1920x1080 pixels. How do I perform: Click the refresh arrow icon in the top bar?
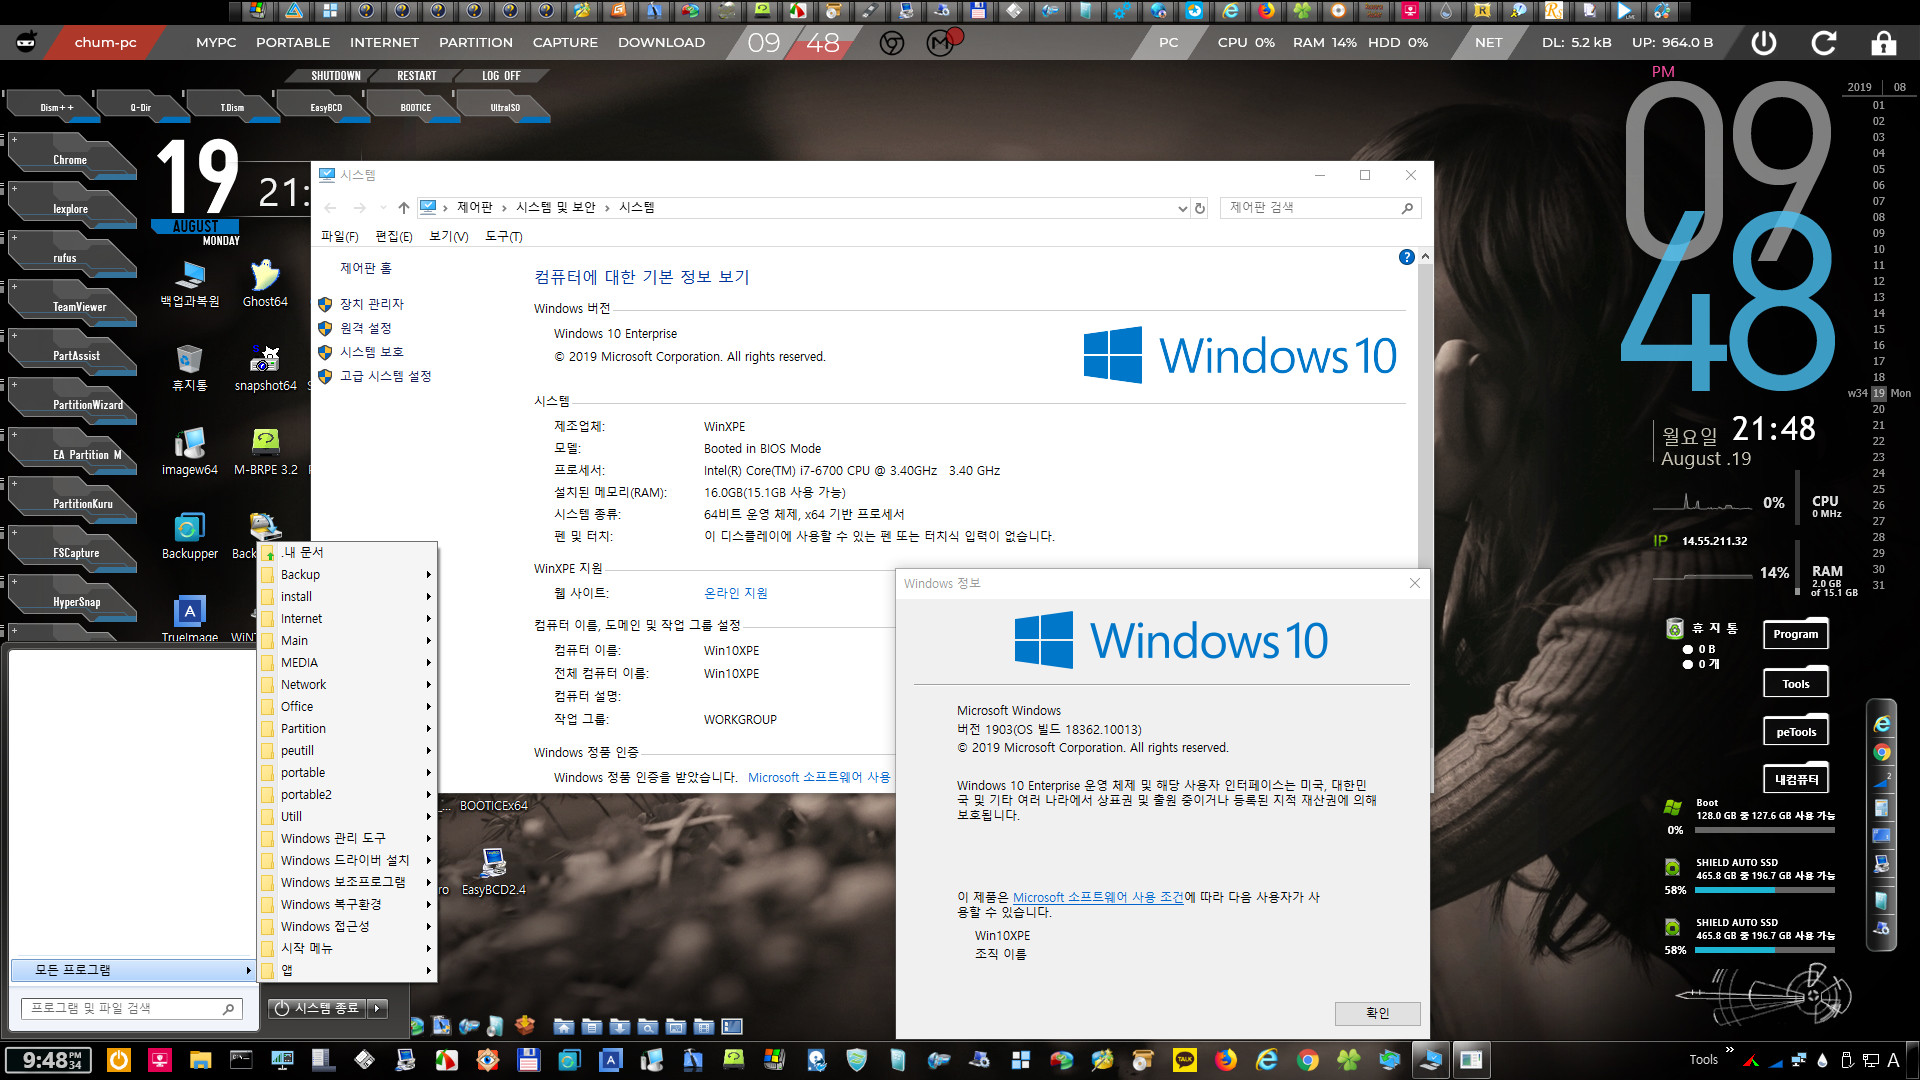[1824, 43]
